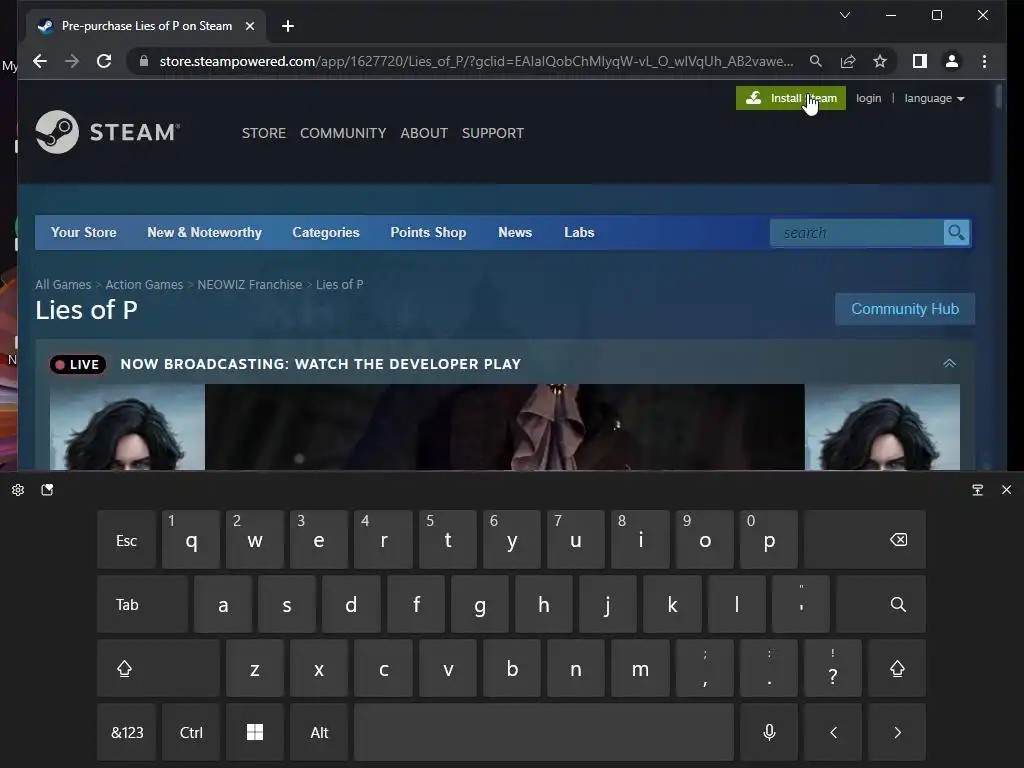Viewport: 1024px width, 768px height.
Task: Close the Lies of P browser tab
Action: (x=249, y=26)
